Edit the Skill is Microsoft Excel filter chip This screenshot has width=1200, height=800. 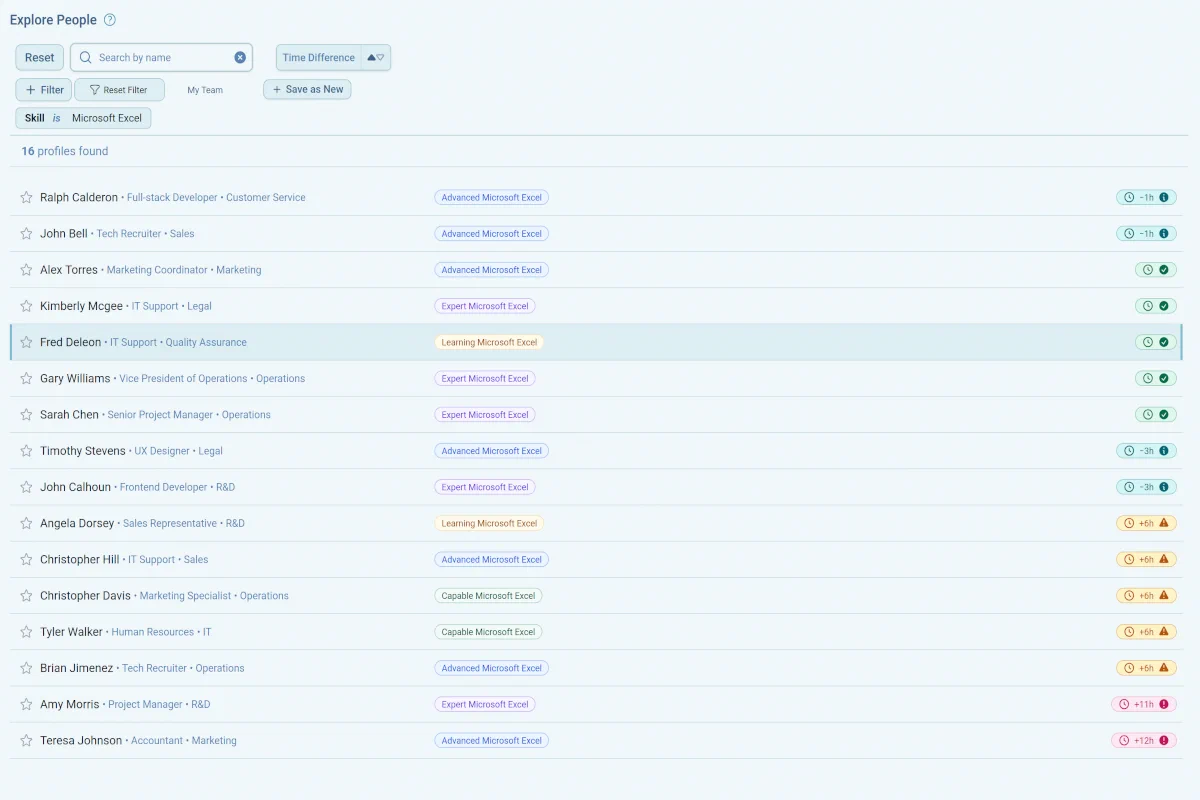coord(83,118)
